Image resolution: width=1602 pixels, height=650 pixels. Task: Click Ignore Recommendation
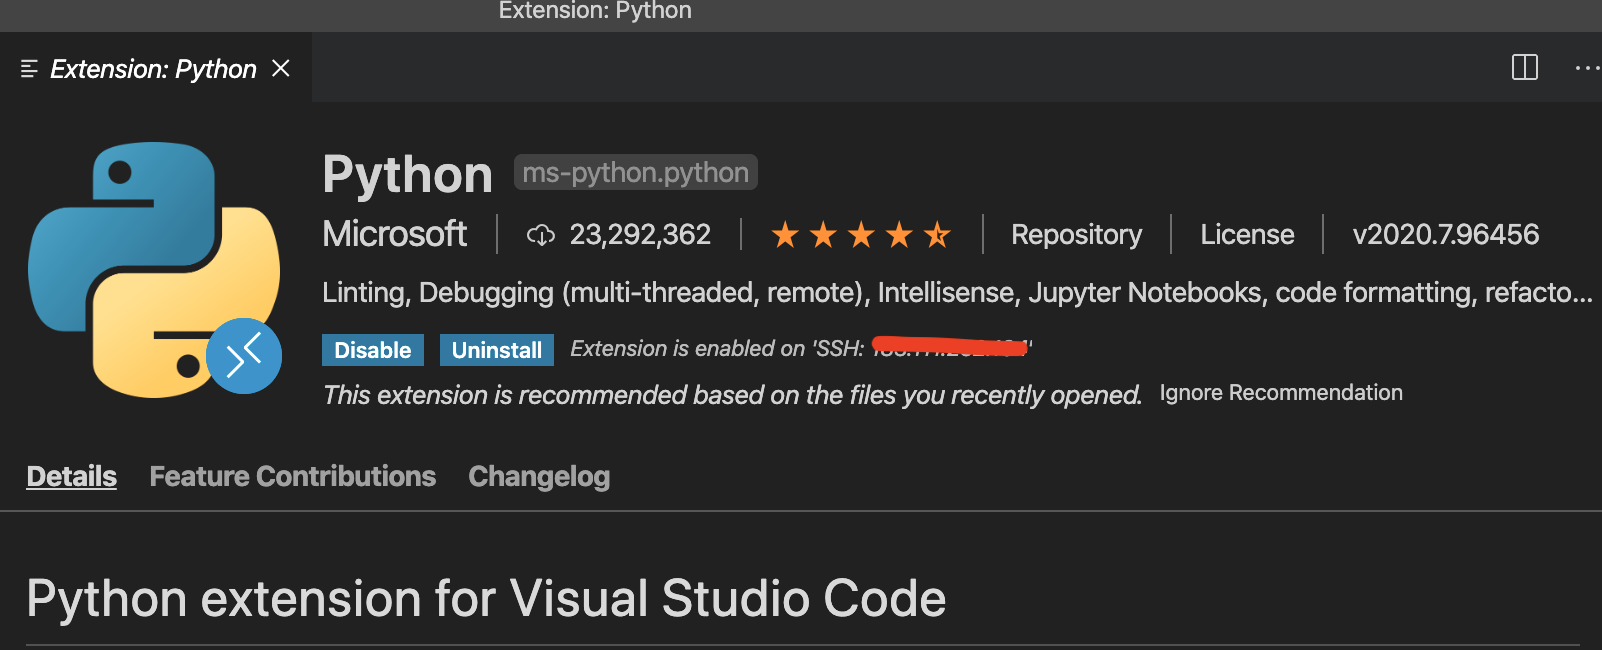pyautogui.click(x=1281, y=393)
